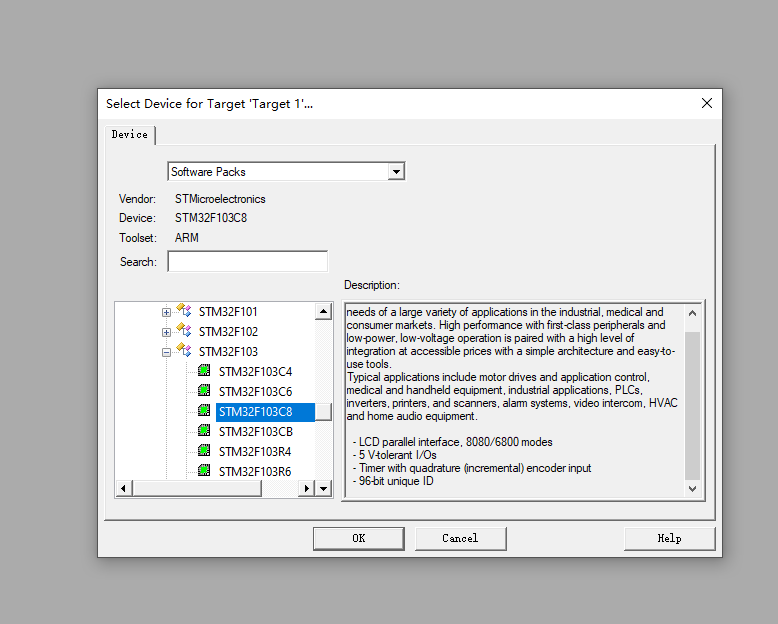Click description pane scroll up arrow
This screenshot has width=778, height=624.
pos(693,313)
